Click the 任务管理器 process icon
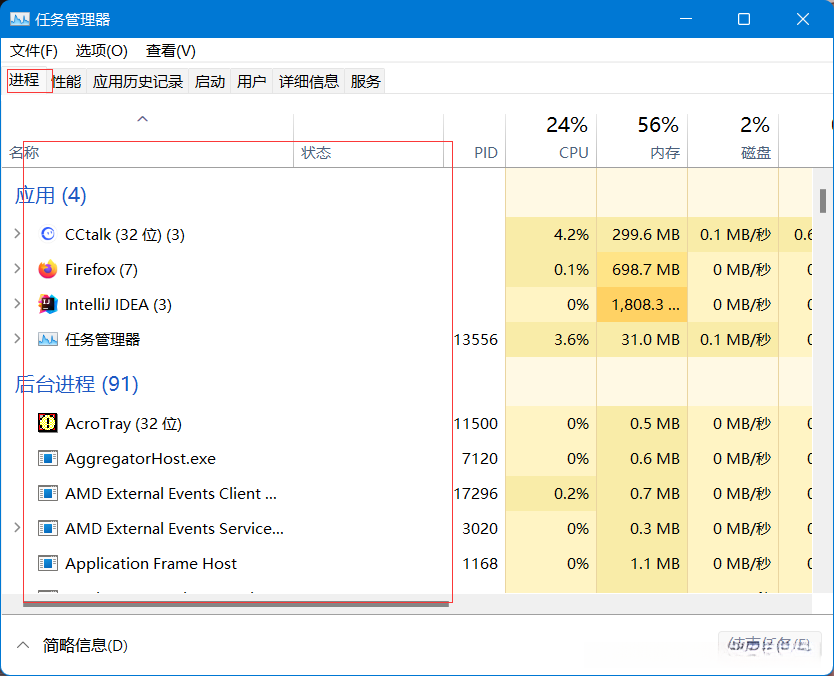Viewport: 834px width, 676px height. [x=47, y=339]
